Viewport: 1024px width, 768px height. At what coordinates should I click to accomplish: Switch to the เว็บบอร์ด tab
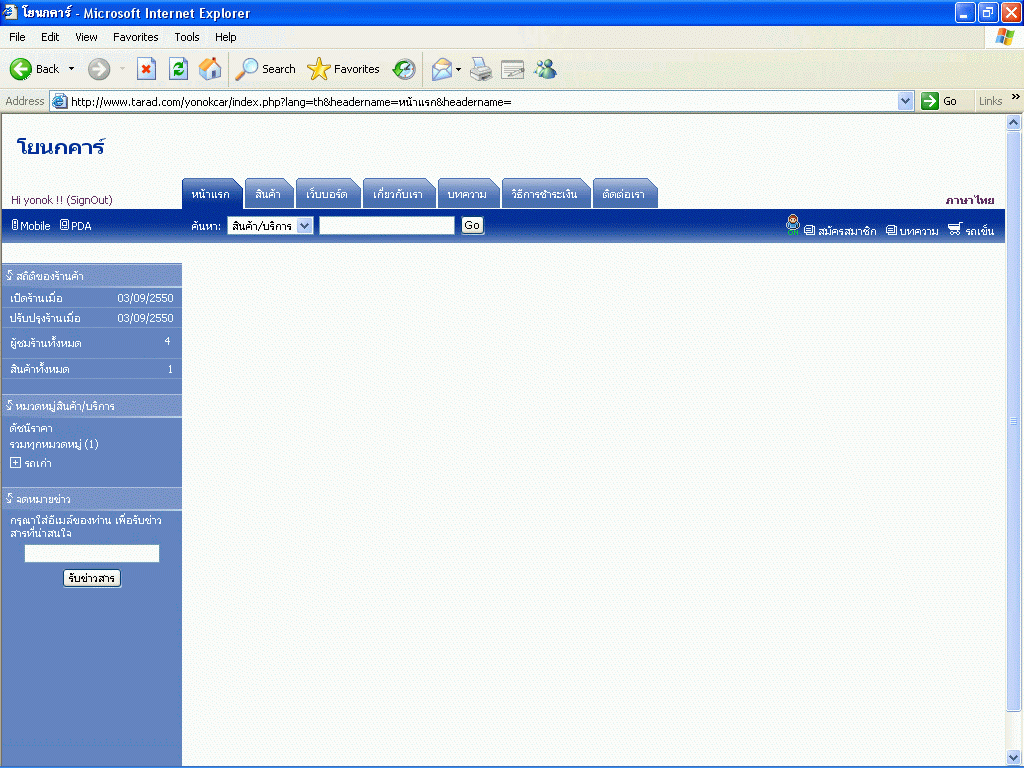coord(327,194)
